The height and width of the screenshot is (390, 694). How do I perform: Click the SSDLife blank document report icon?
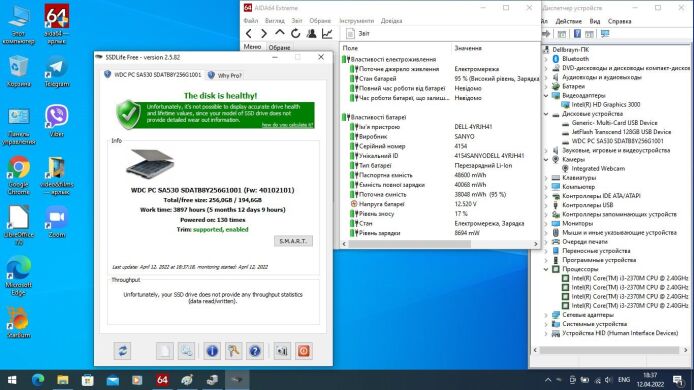(165, 351)
